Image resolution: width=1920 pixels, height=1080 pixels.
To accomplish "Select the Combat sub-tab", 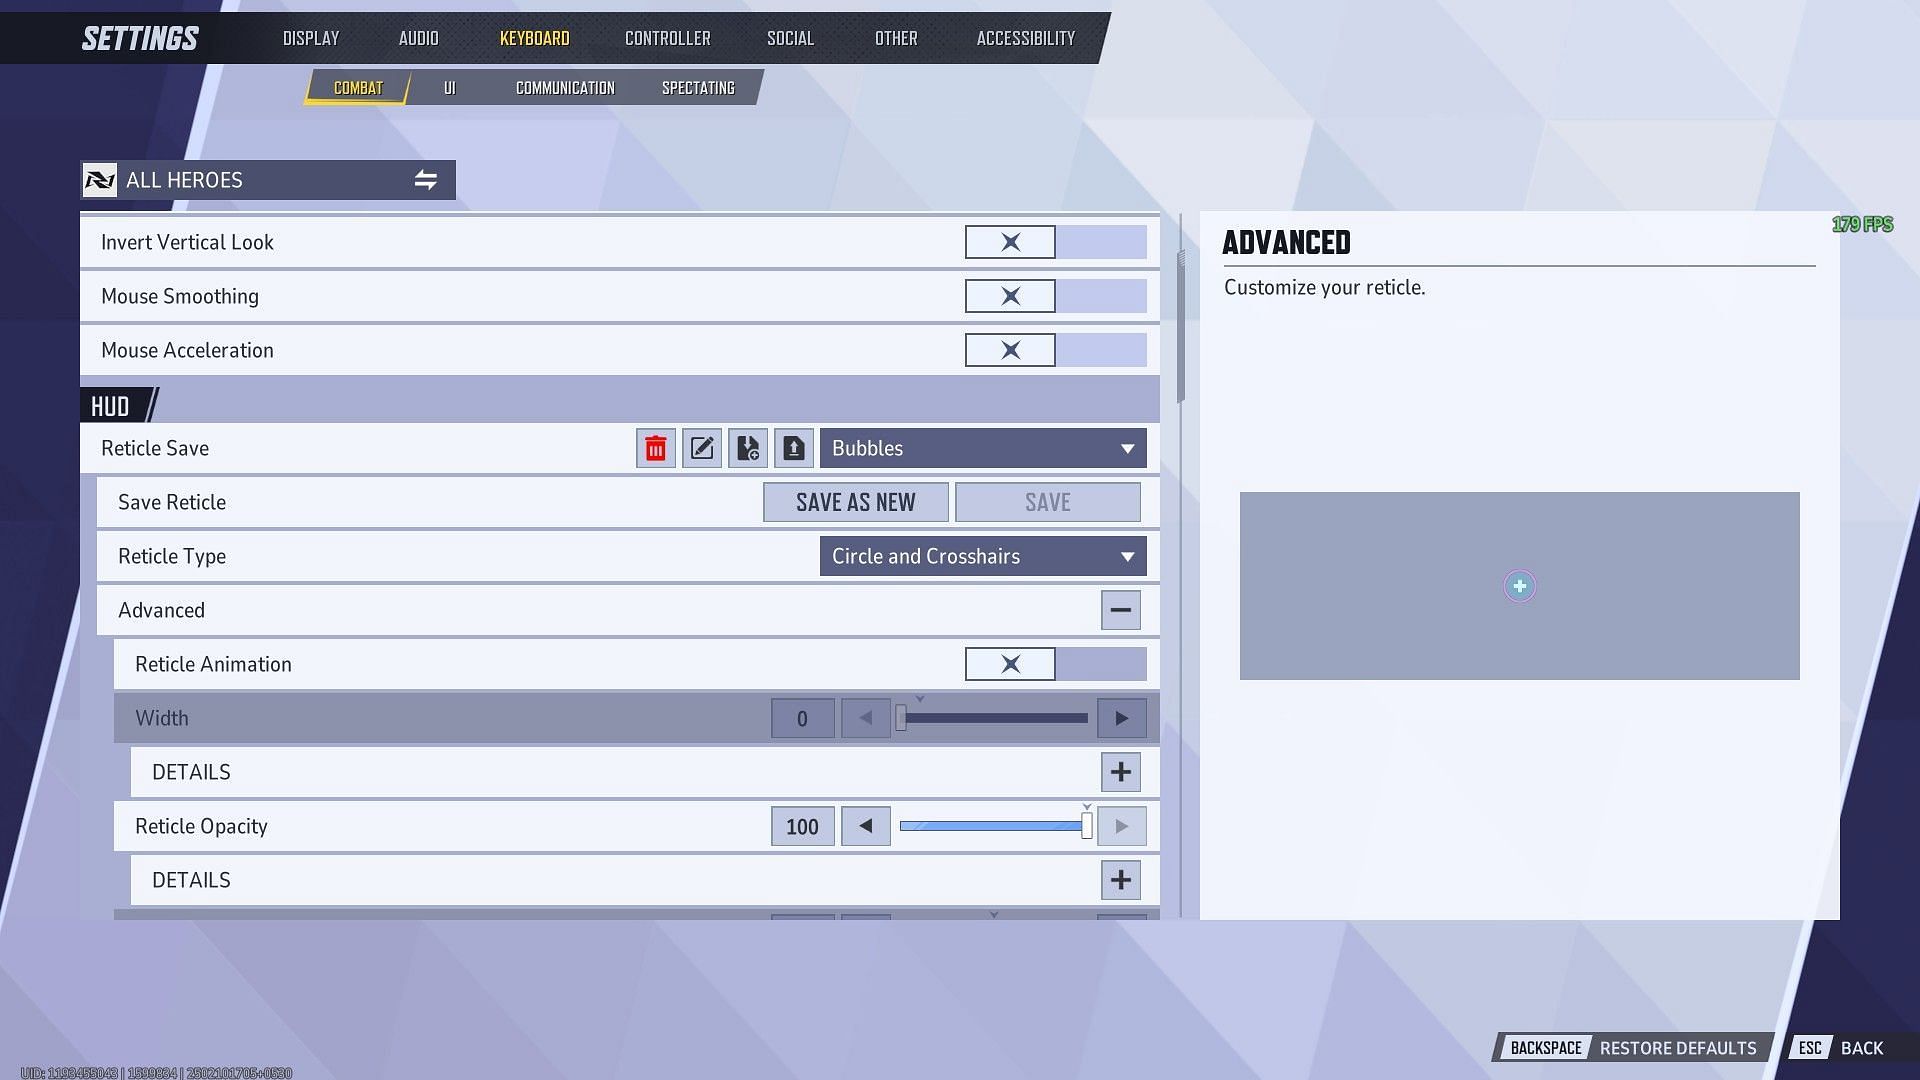I will pyautogui.click(x=358, y=88).
